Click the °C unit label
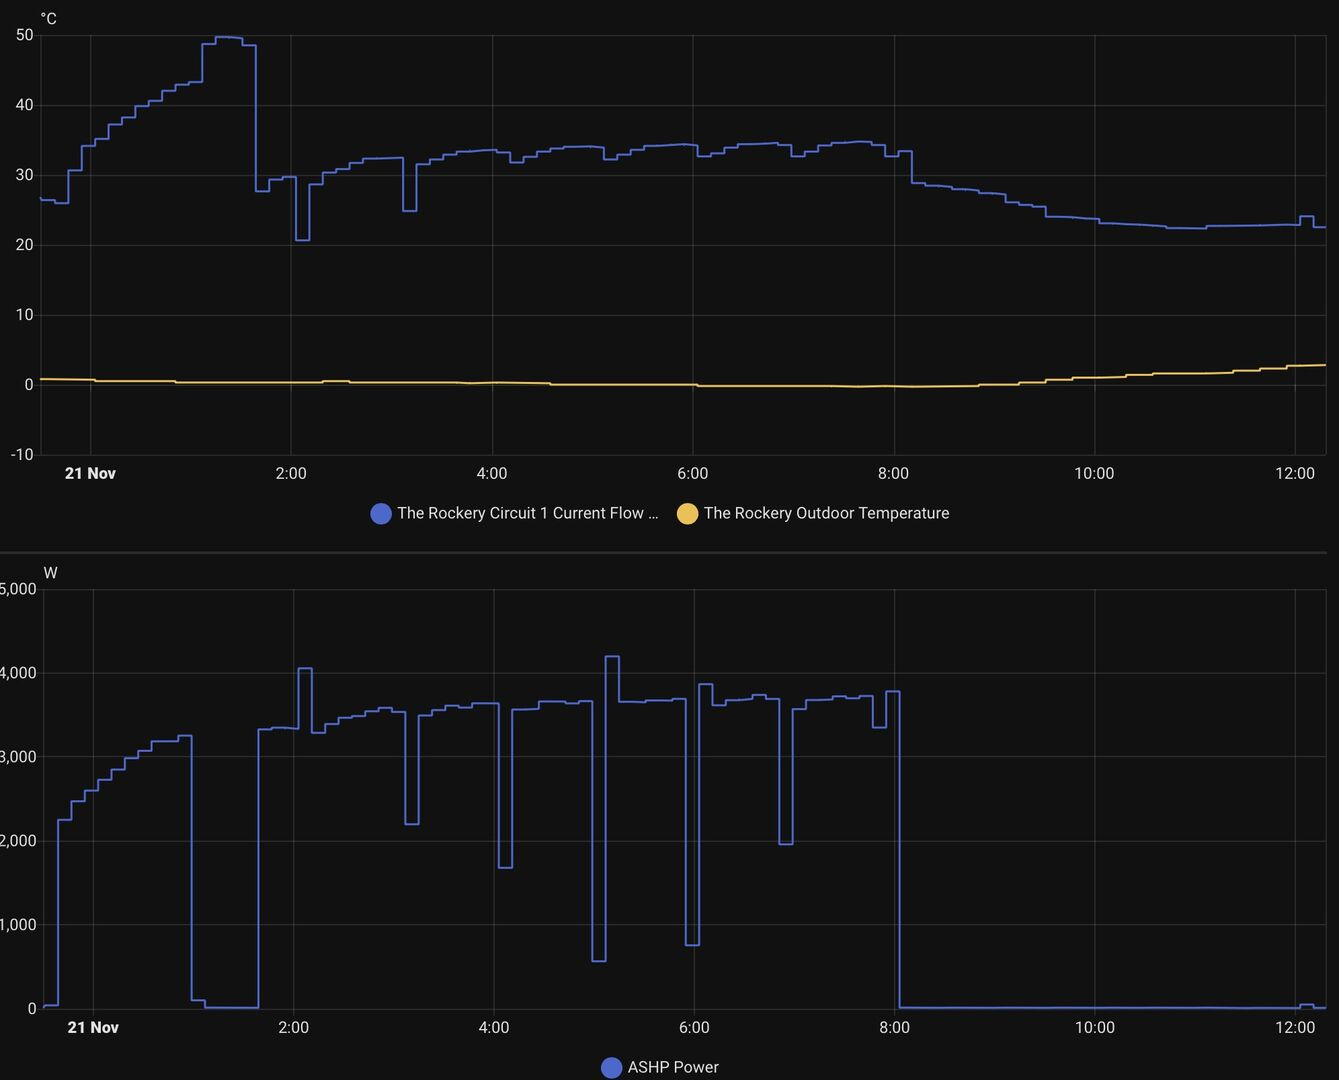The width and height of the screenshot is (1339, 1080). tap(48, 19)
